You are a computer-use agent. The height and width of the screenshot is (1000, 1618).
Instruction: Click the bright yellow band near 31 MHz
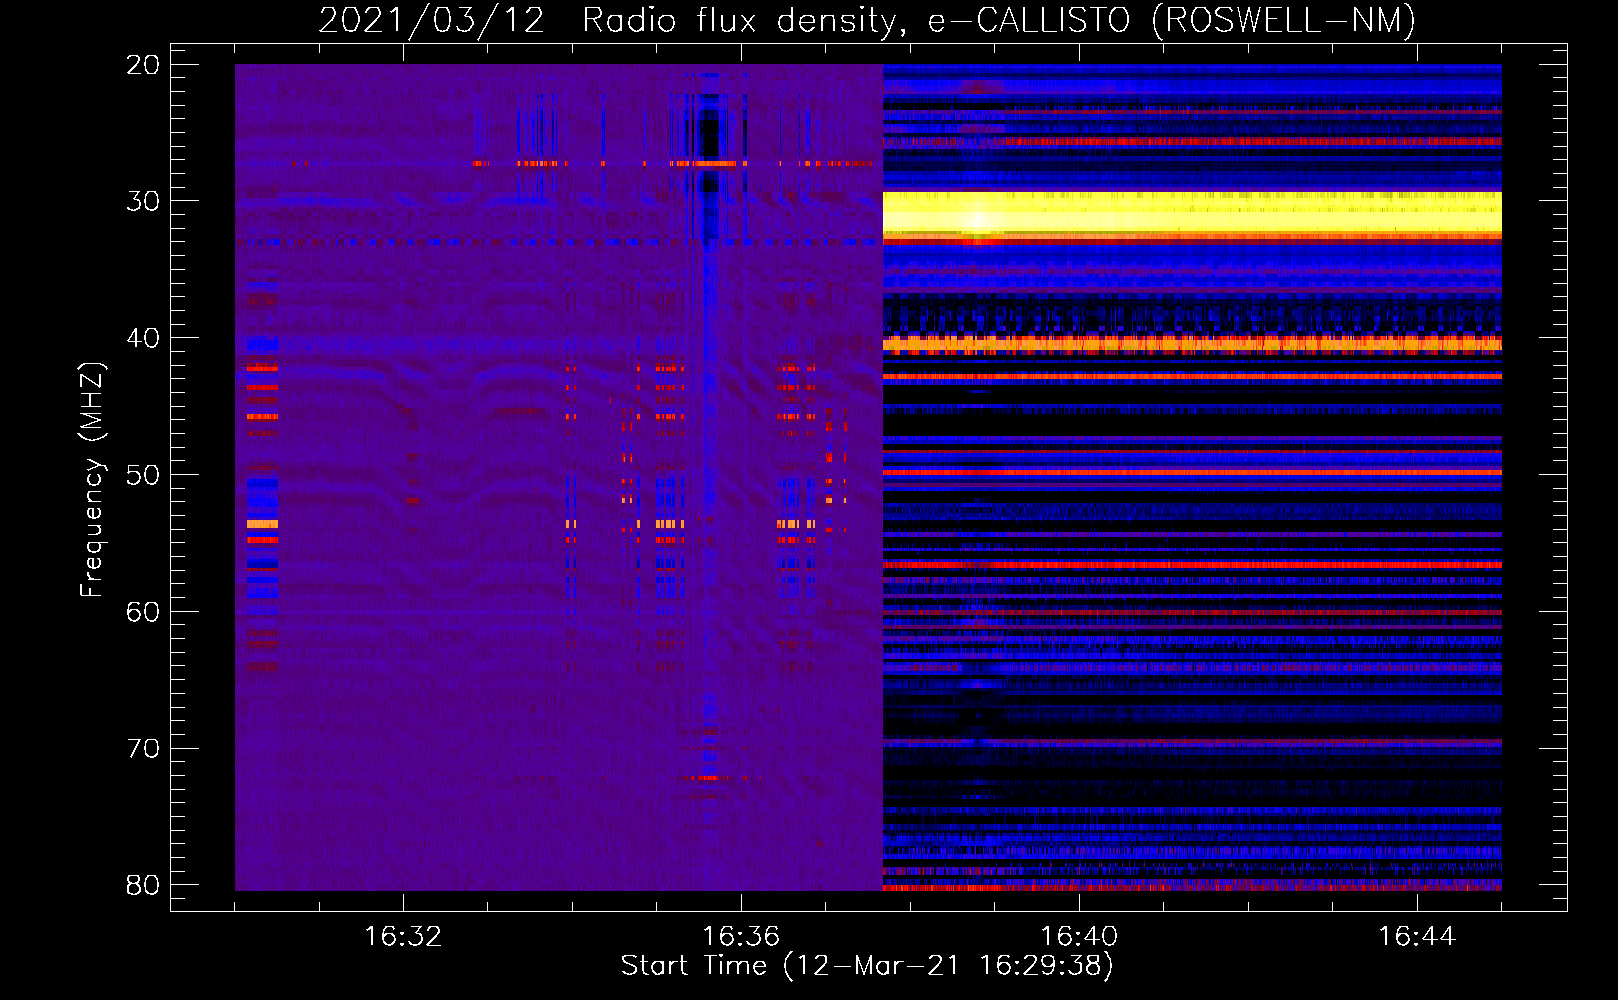pyautogui.click(x=1192, y=213)
